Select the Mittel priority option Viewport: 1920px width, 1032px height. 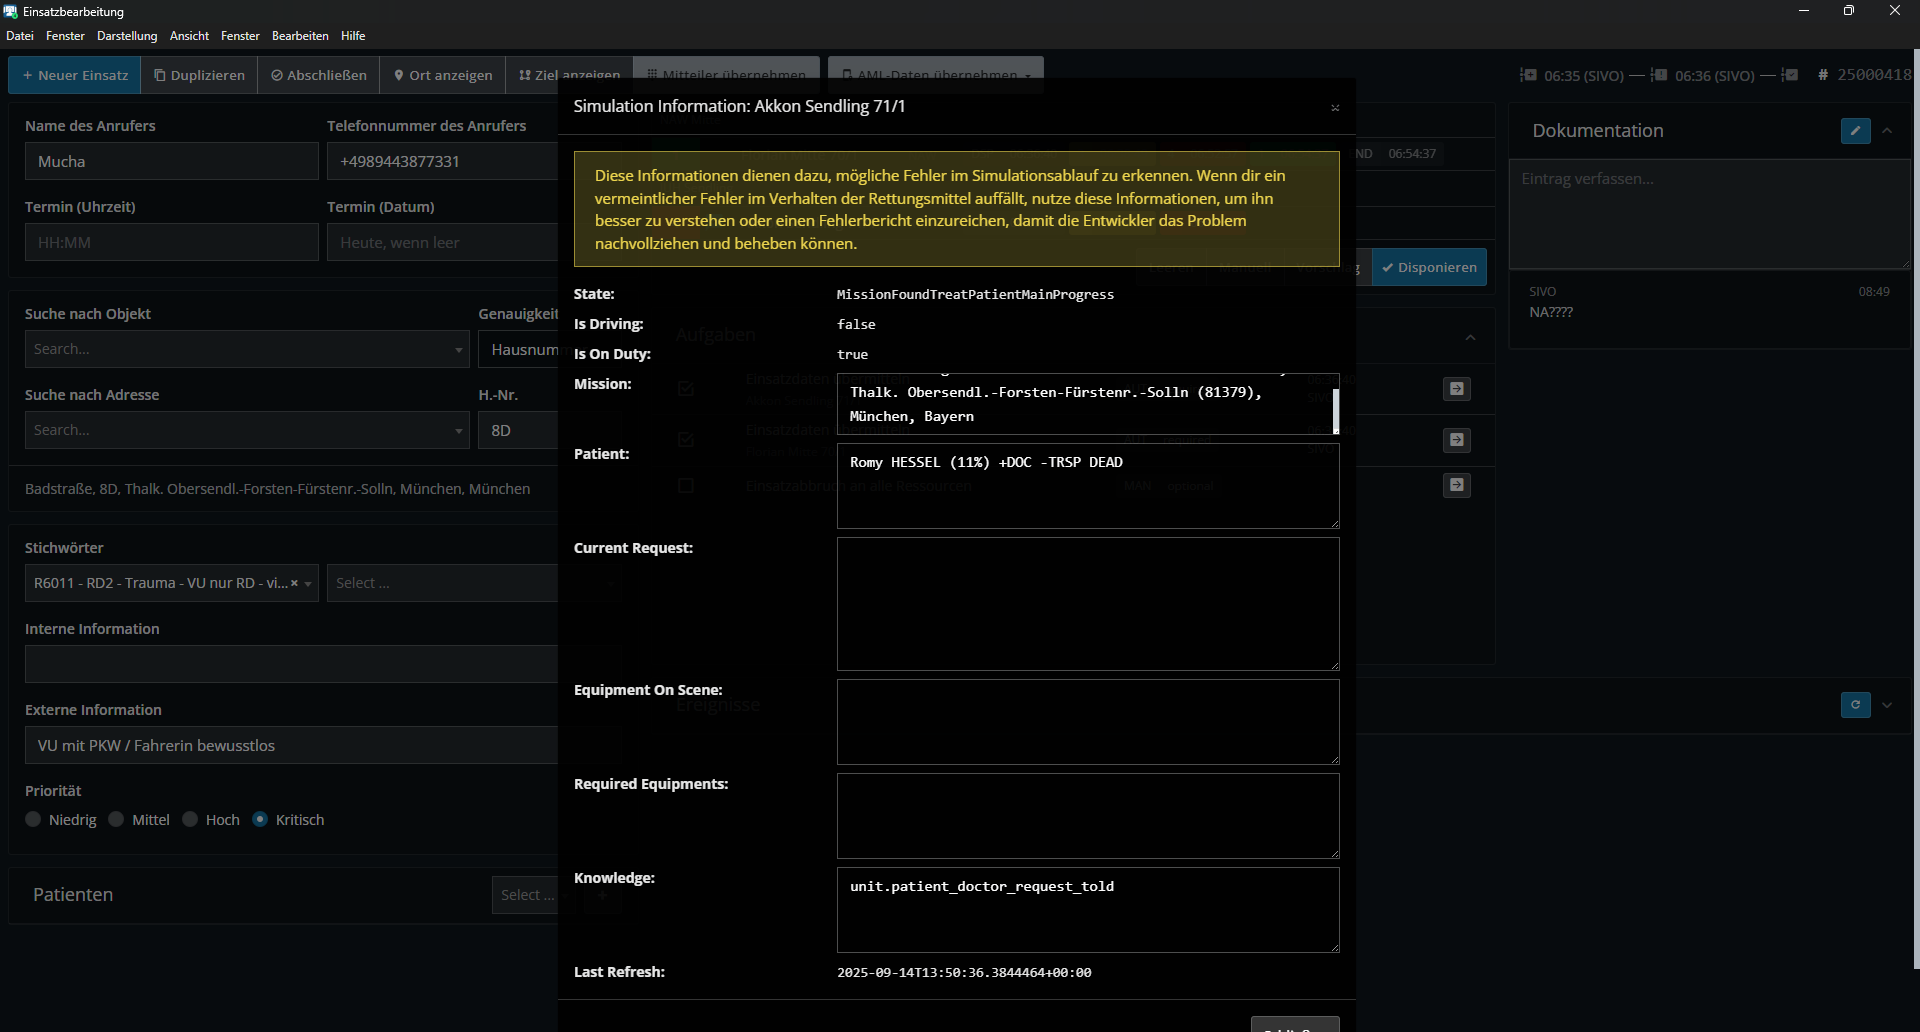point(117,820)
